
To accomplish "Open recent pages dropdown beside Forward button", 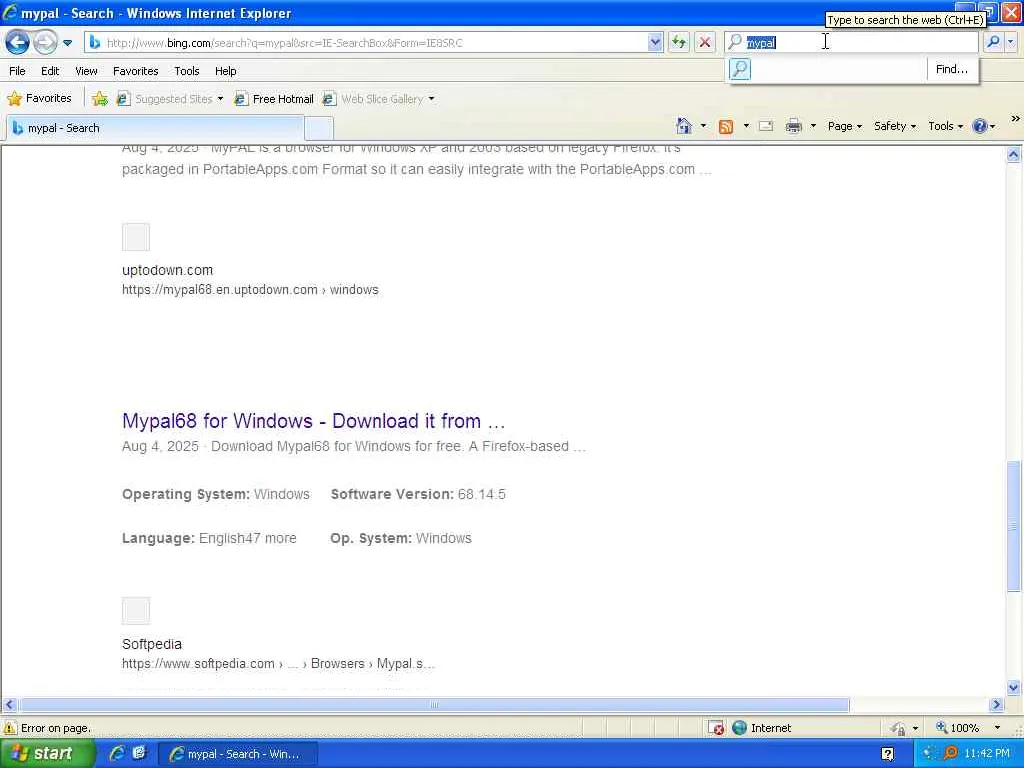I will 67,43.
